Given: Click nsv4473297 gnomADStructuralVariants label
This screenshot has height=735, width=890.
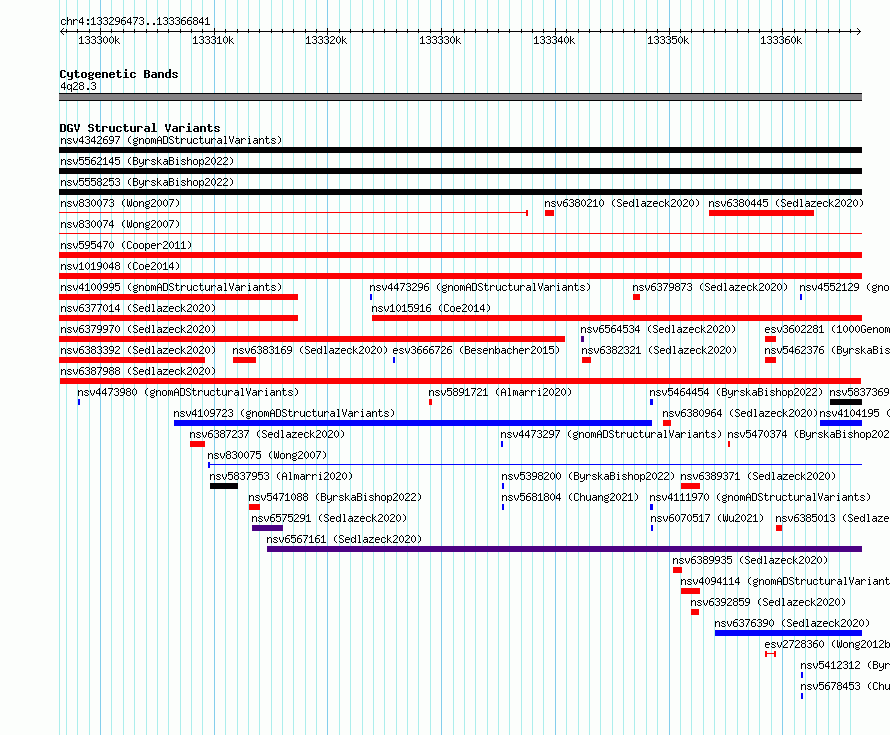Looking at the screenshot, I should point(611,434).
